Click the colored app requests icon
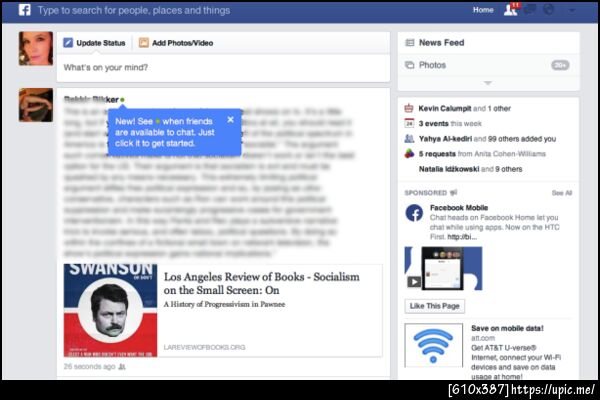Image resolution: width=600 pixels, height=400 pixels. [x=409, y=154]
